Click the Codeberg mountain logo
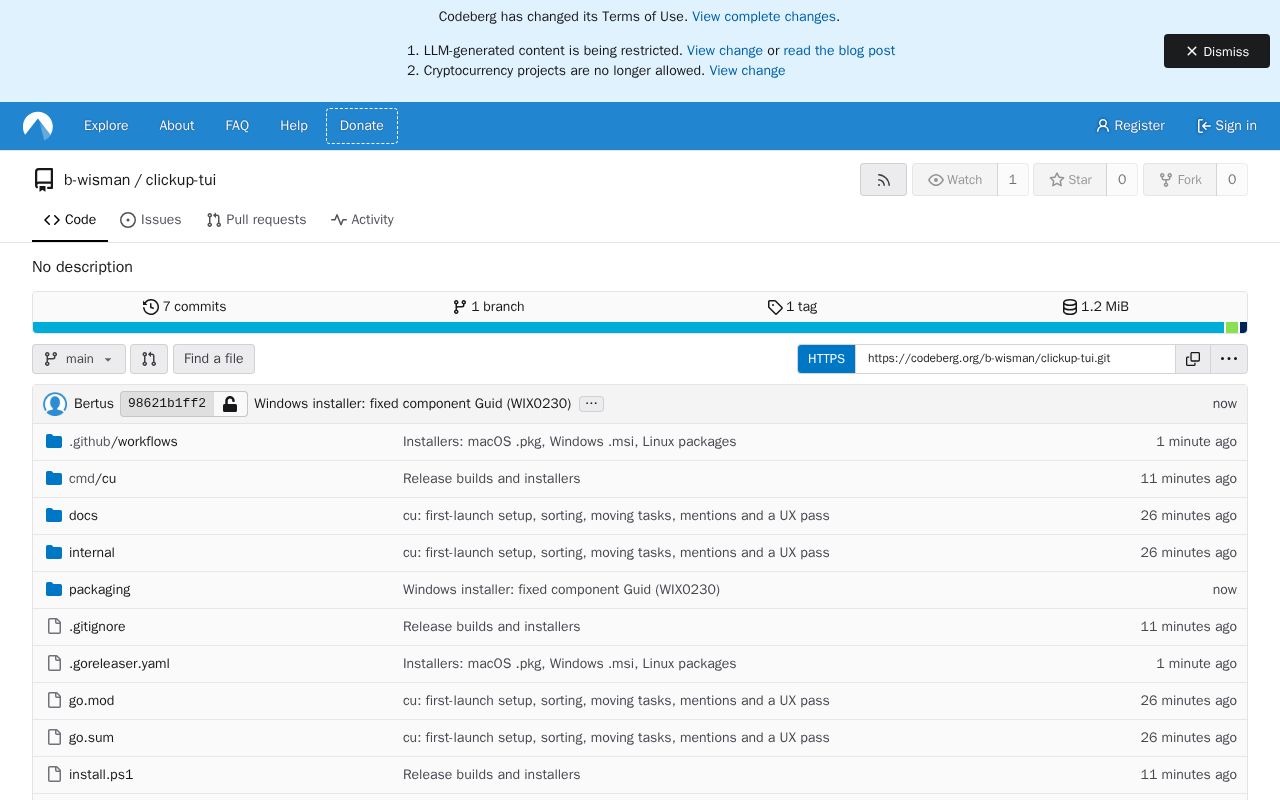This screenshot has width=1280, height=800. [38, 126]
